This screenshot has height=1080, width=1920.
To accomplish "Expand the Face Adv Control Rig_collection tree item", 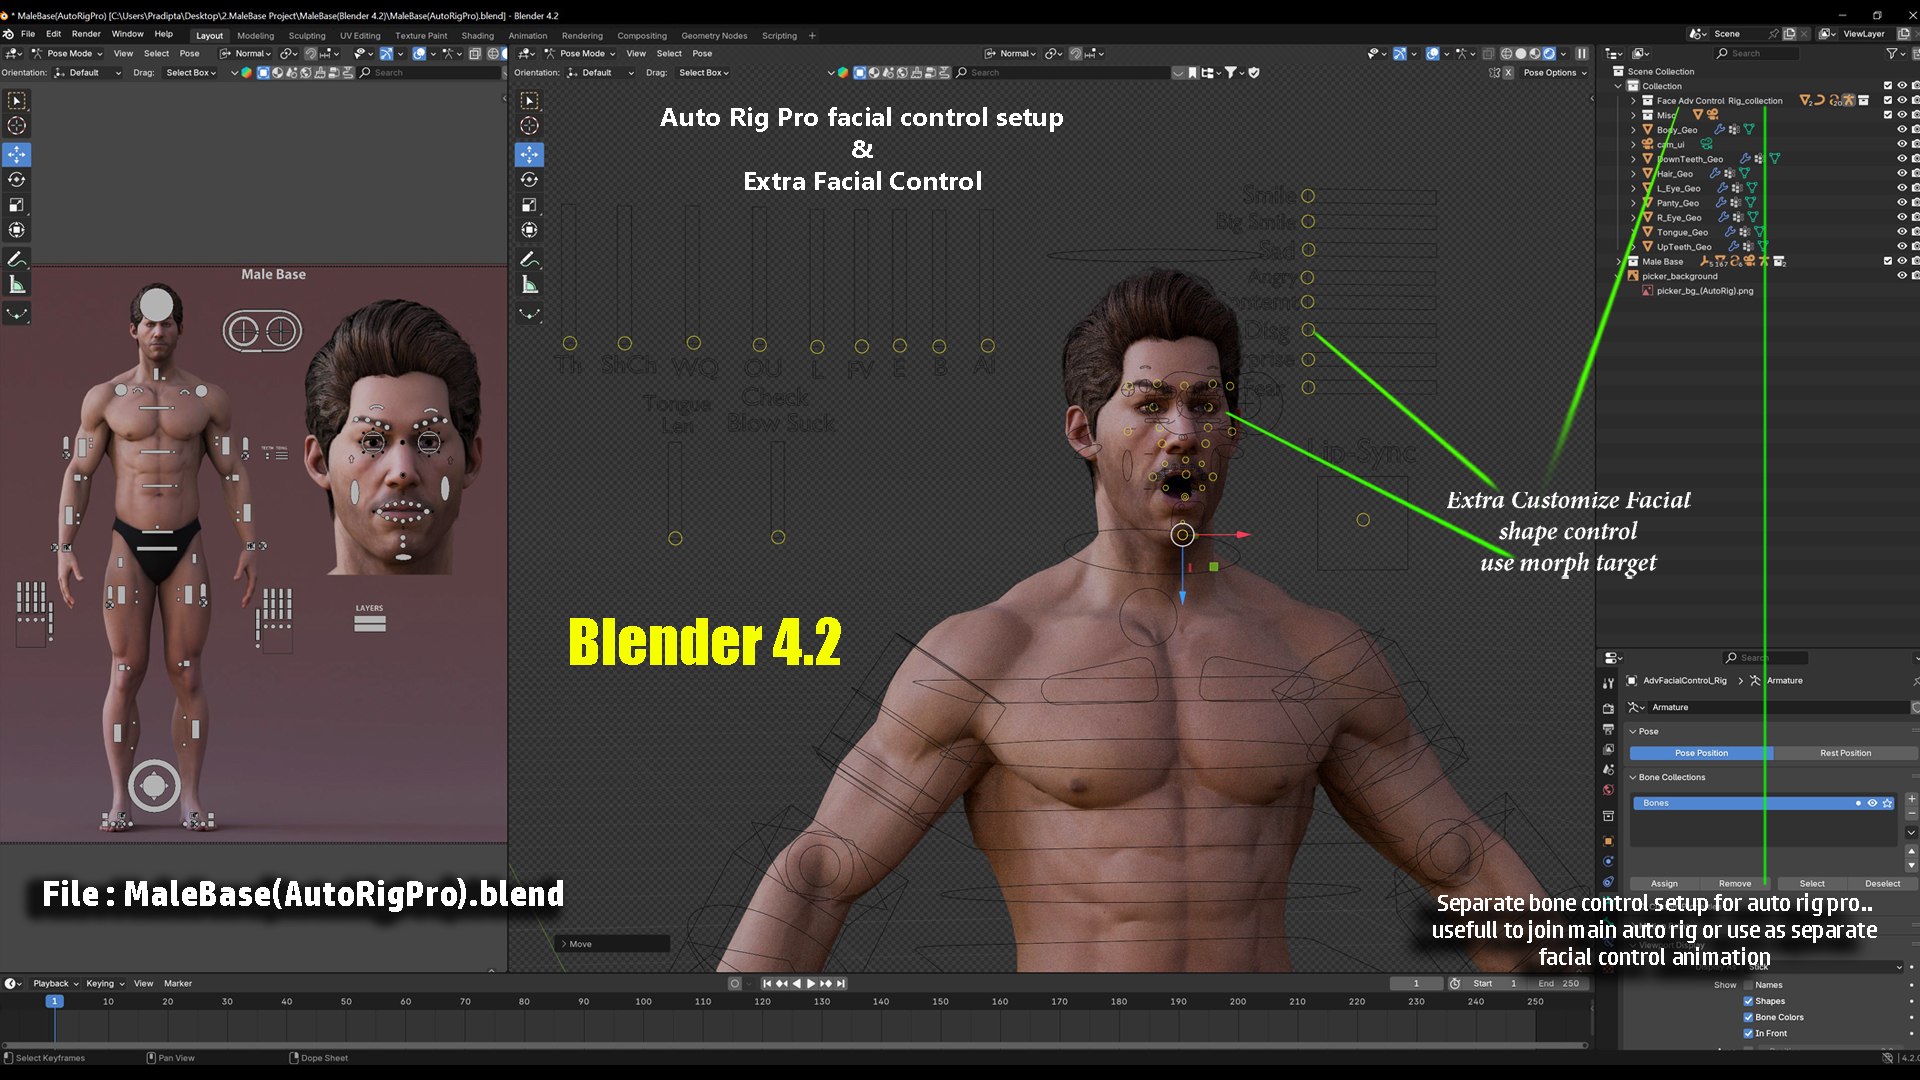I will coord(1633,101).
